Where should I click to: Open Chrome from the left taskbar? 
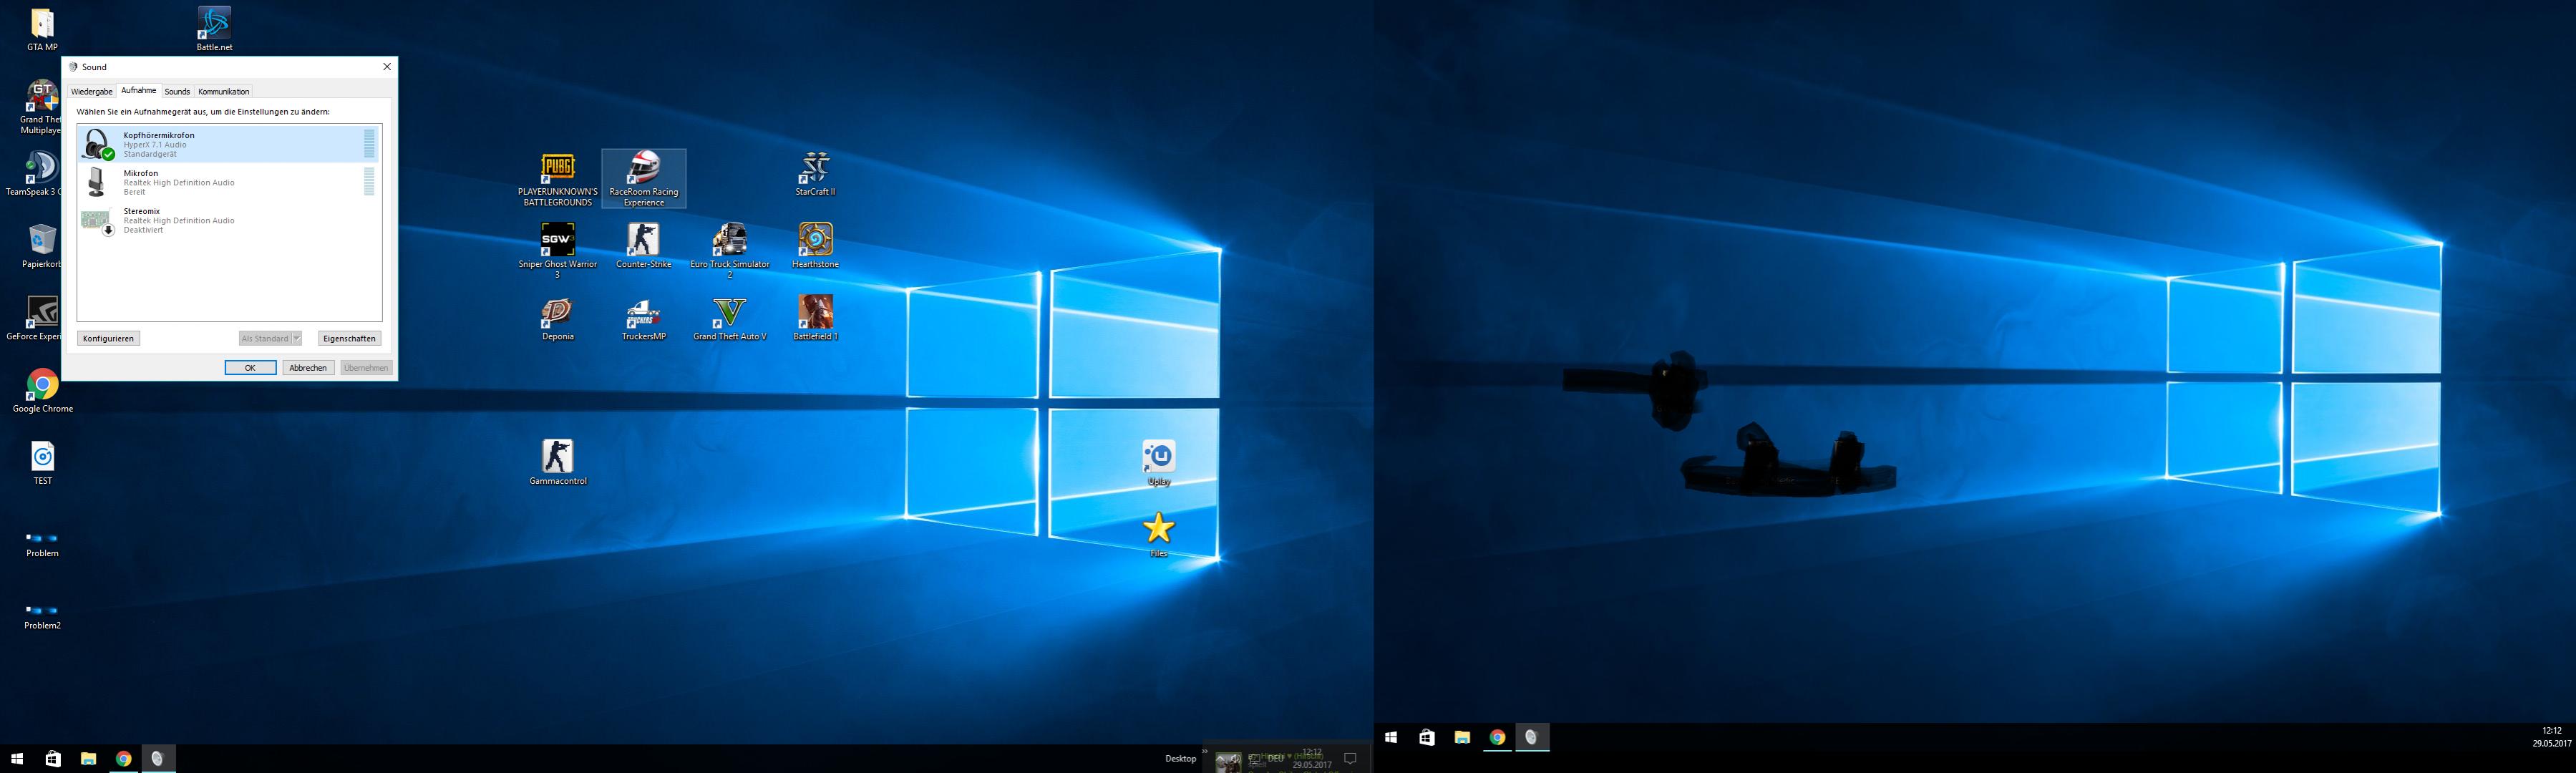pyautogui.click(x=123, y=759)
